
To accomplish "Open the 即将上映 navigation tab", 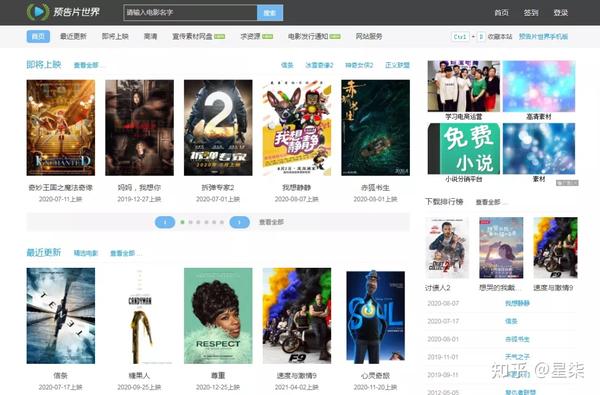I will point(115,36).
